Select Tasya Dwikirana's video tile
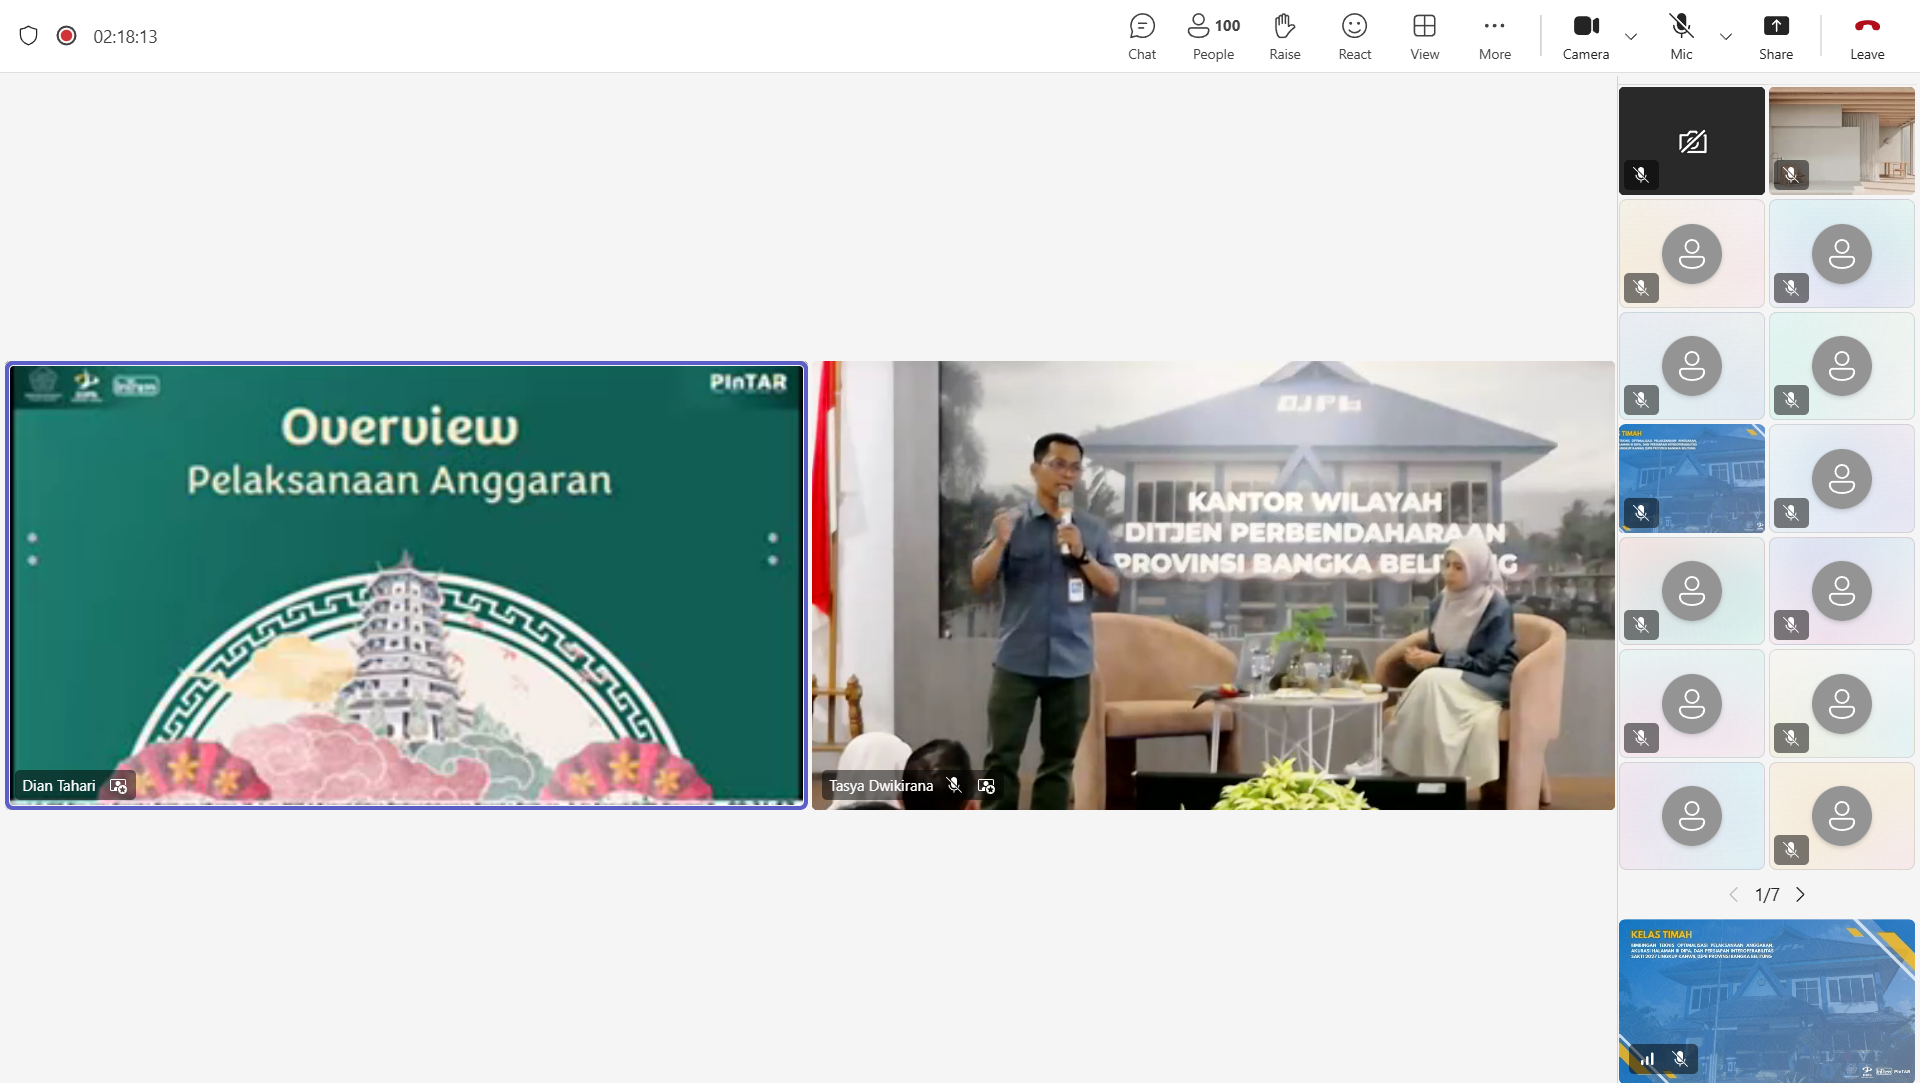 click(x=1213, y=585)
